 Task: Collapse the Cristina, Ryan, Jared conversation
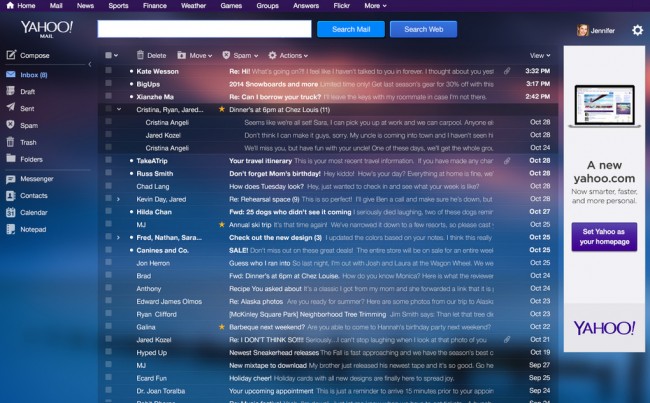(119, 109)
